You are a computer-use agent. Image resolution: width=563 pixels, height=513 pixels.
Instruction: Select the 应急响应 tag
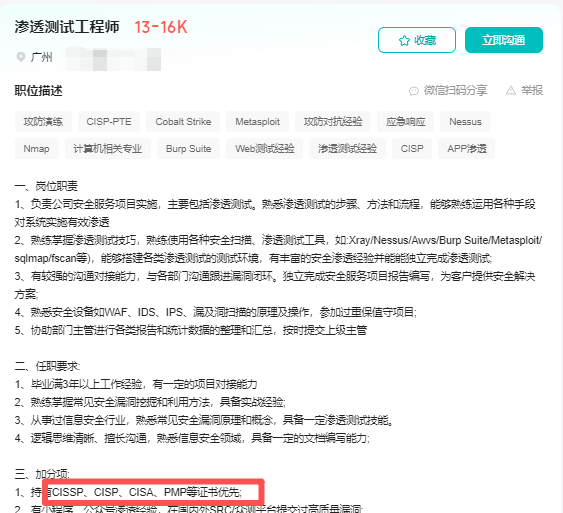pyautogui.click(x=405, y=122)
